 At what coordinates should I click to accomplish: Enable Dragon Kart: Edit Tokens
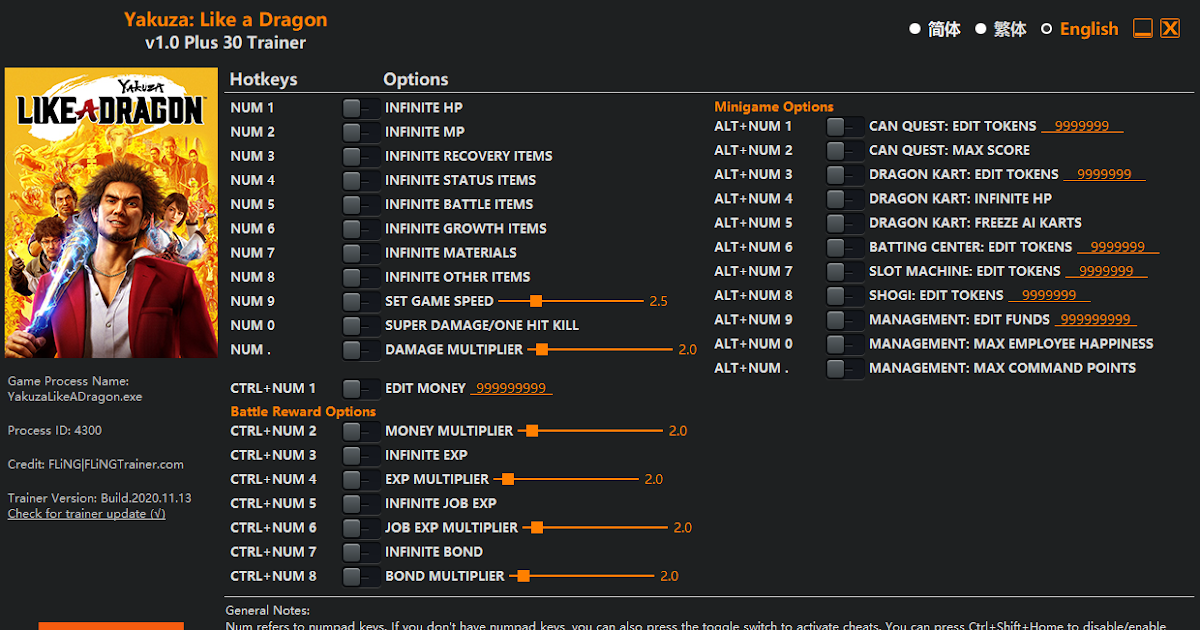pyautogui.click(x=845, y=174)
